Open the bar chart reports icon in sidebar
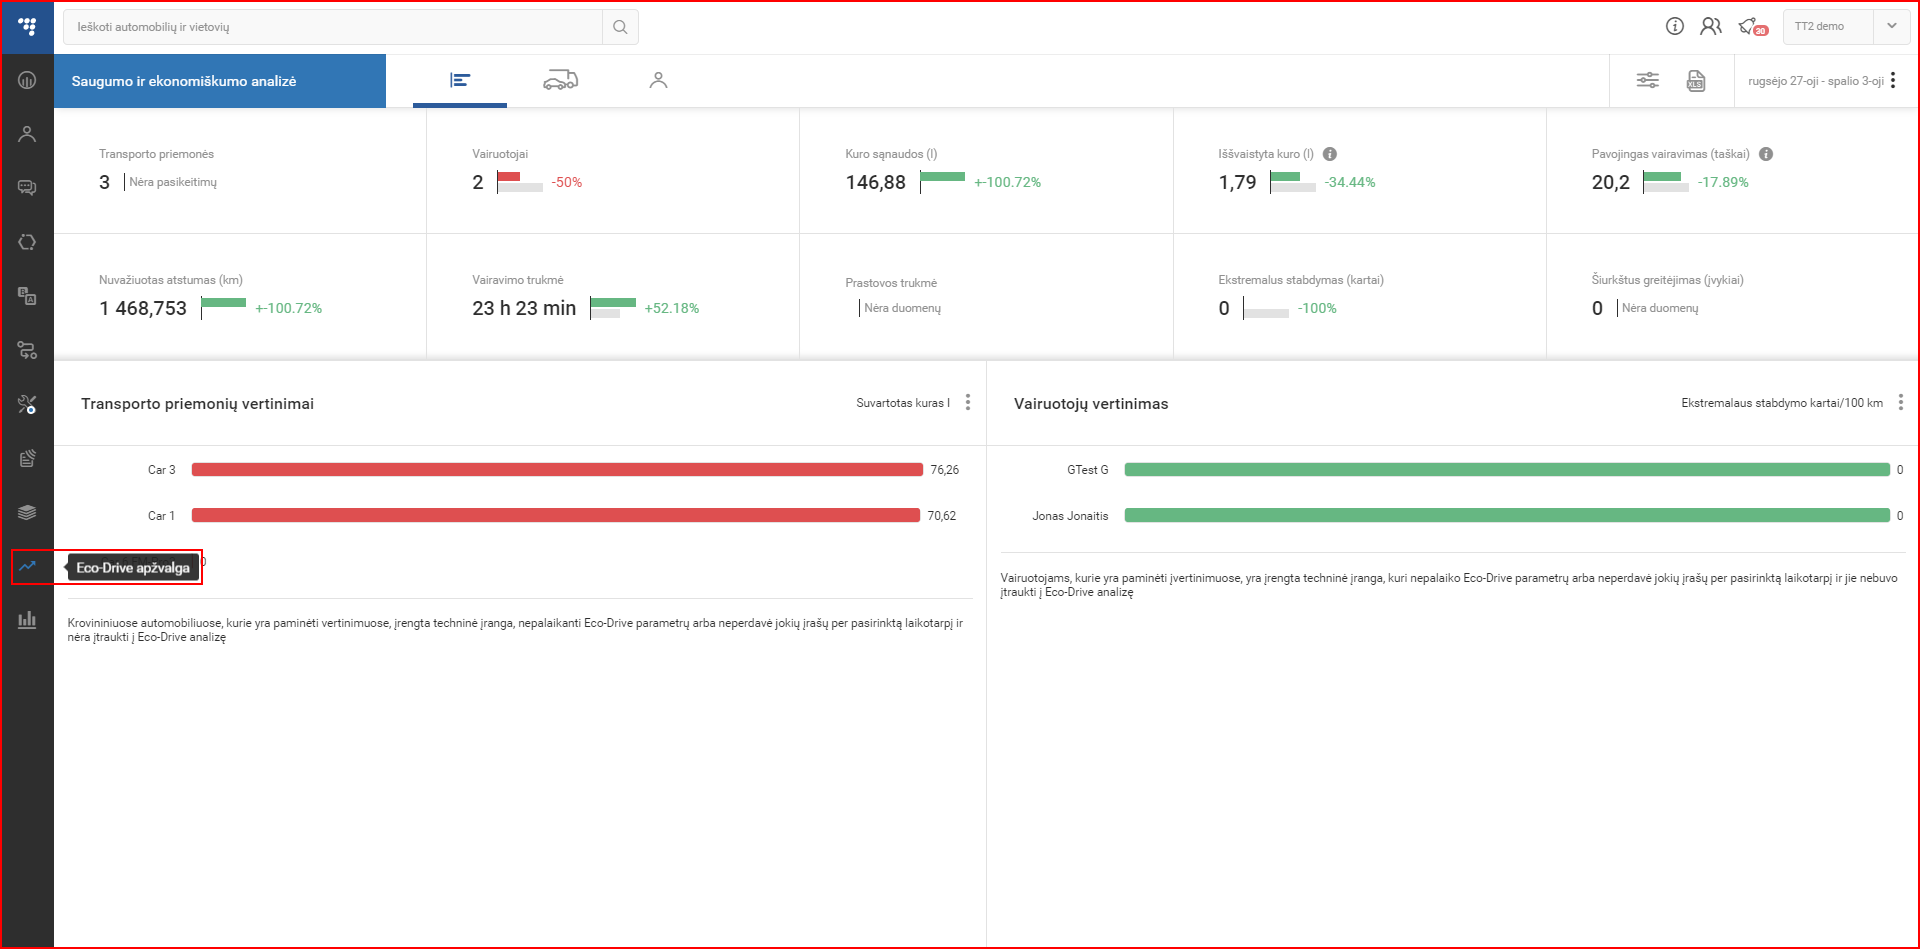Viewport: 1920px width, 949px height. [27, 620]
